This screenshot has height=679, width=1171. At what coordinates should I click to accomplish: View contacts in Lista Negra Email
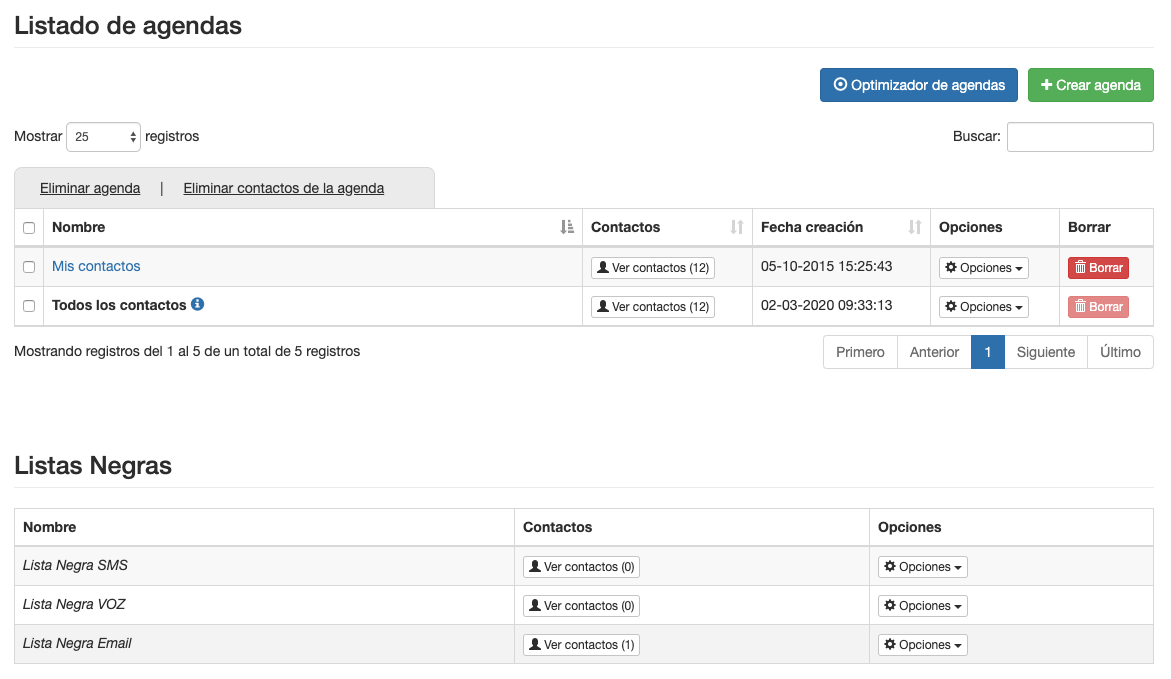click(x=581, y=645)
